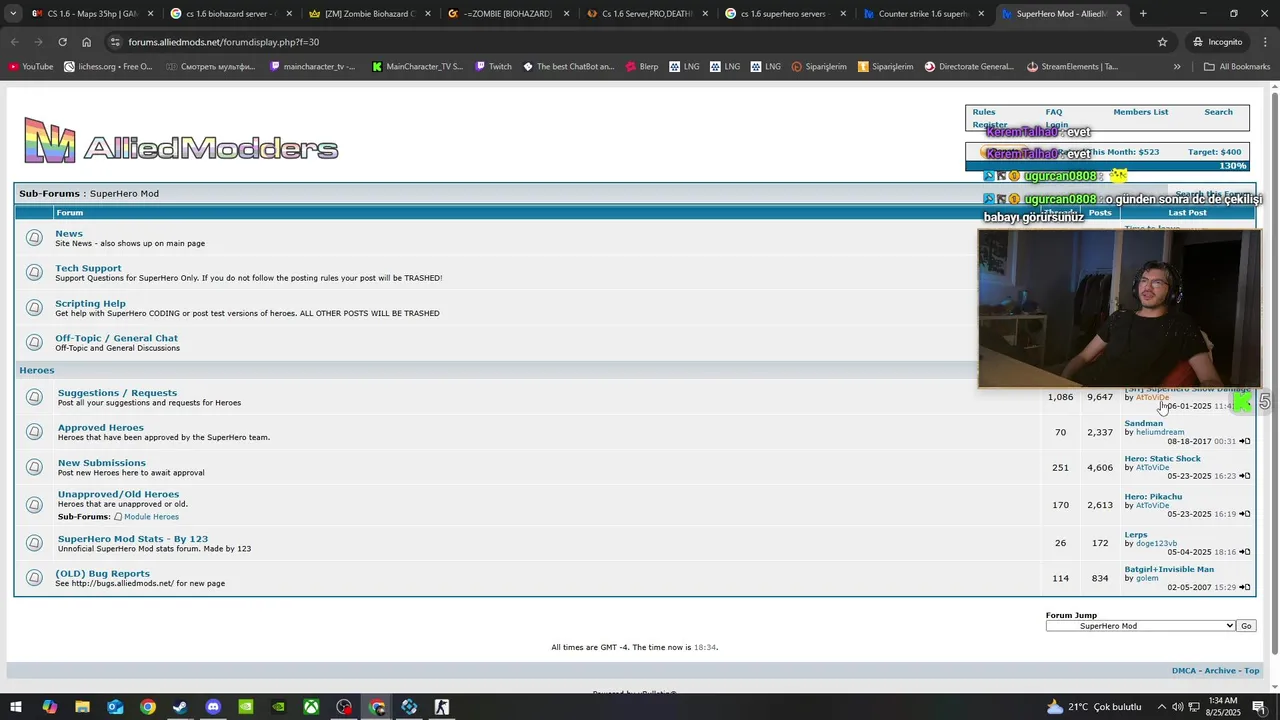Click the Incognito profile indicator
Screen dimensions: 1280x720
pyautogui.click(x=1217, y=42)
